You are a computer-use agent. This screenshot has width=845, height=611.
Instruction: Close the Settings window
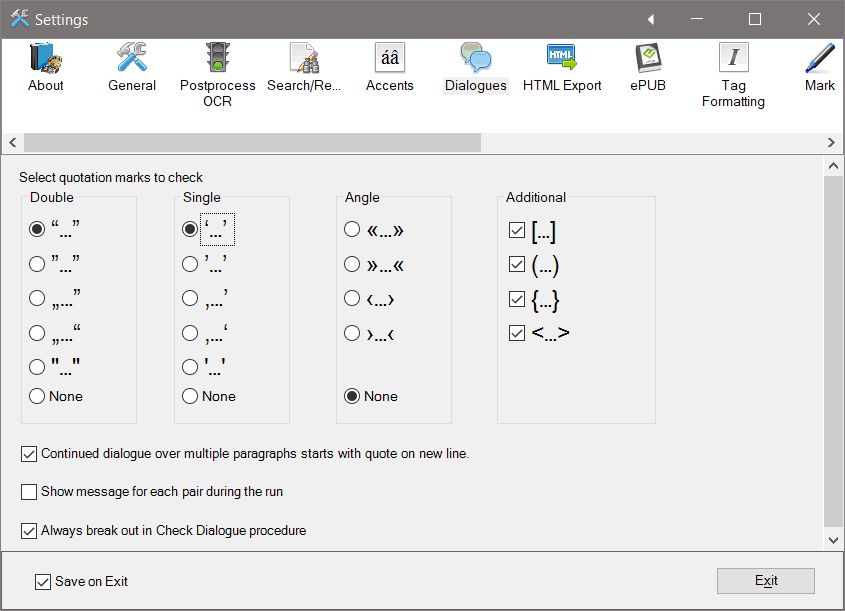click(814, 19)
